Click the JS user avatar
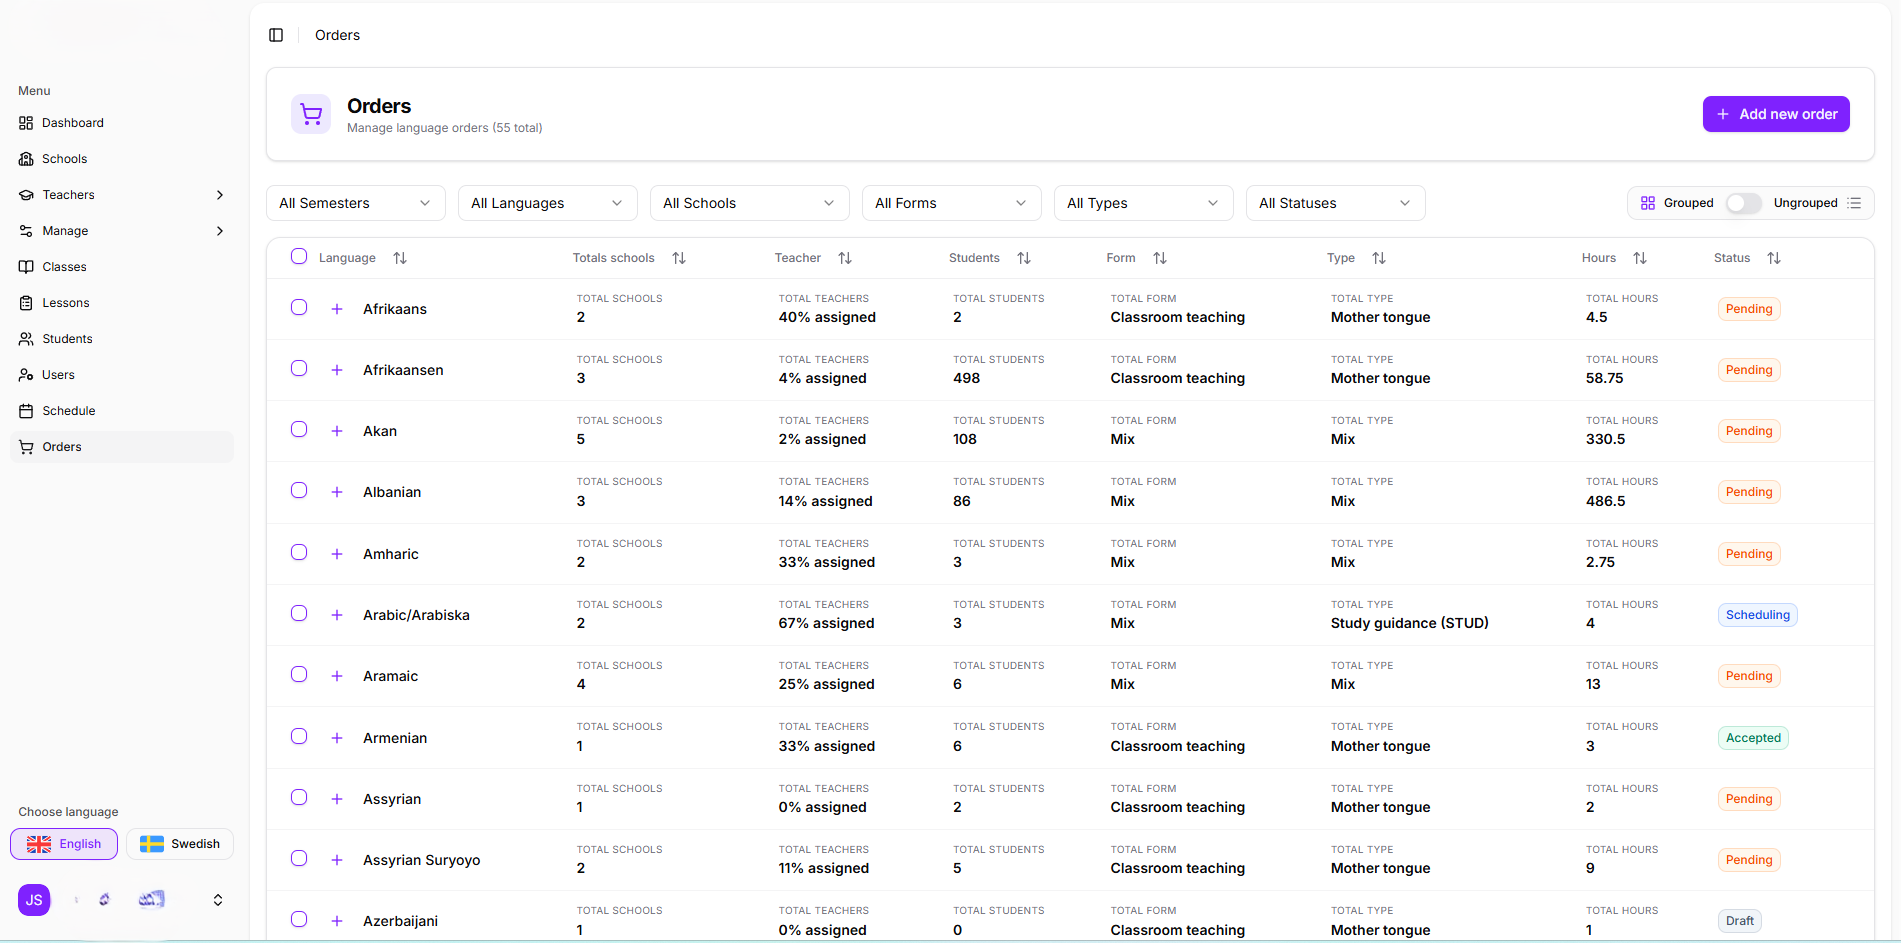This screenshot has height=943, width=1901. point(34,900)
